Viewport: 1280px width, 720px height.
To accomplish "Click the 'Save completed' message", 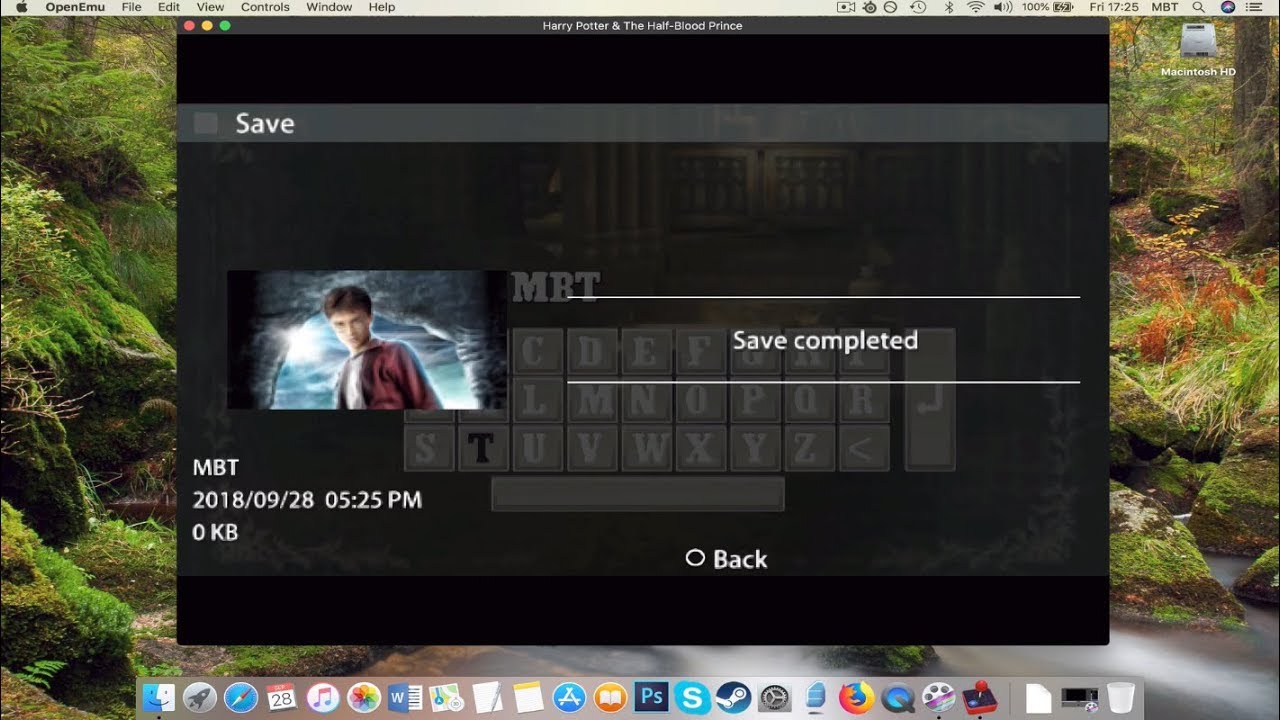I will tap(825, 340).
